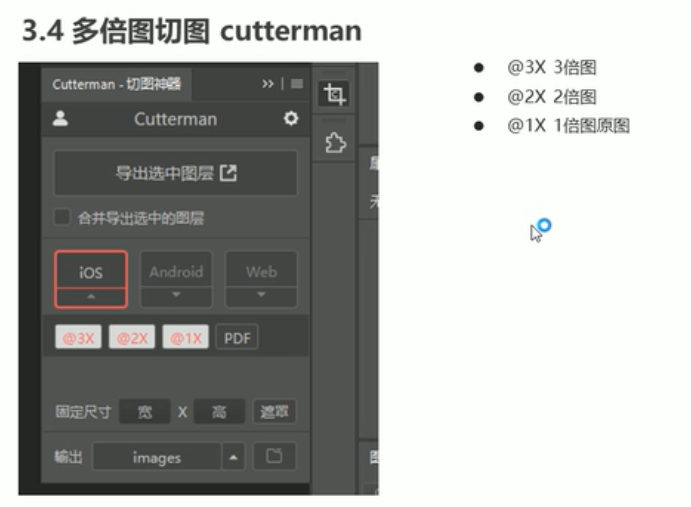Viewport: 691px width, 507px height.
Task: Click 导出选中图层 export button
Action: pyautogui.click(x=175, y=173)
